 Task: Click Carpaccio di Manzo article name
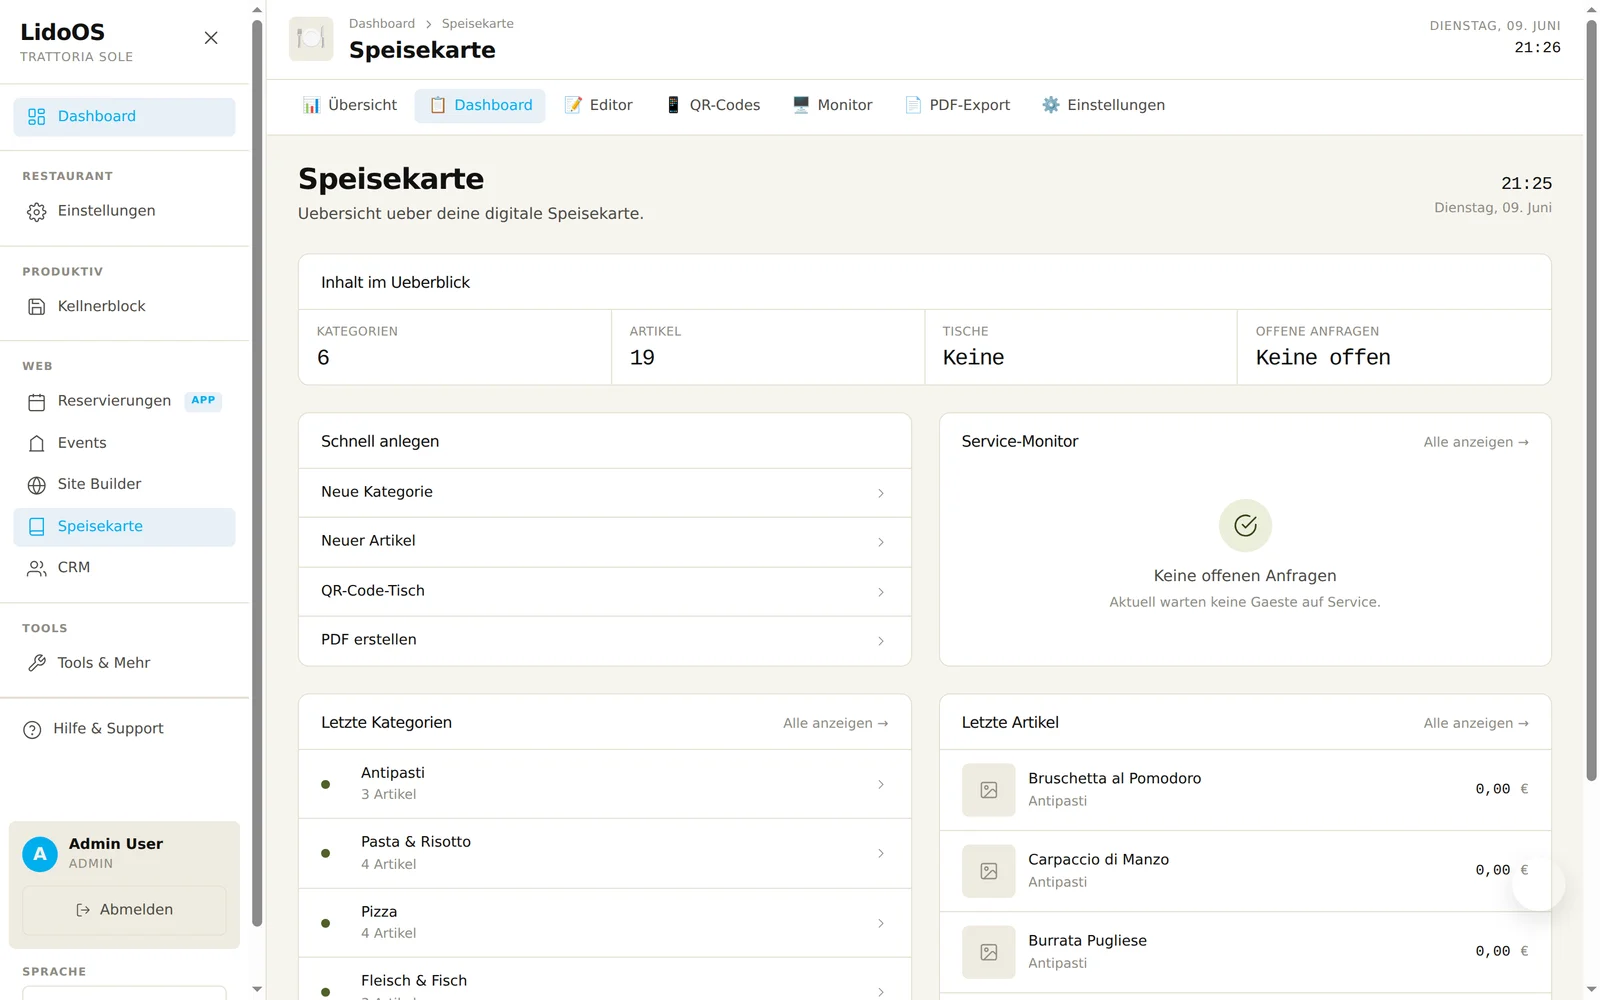(1098, 860)
